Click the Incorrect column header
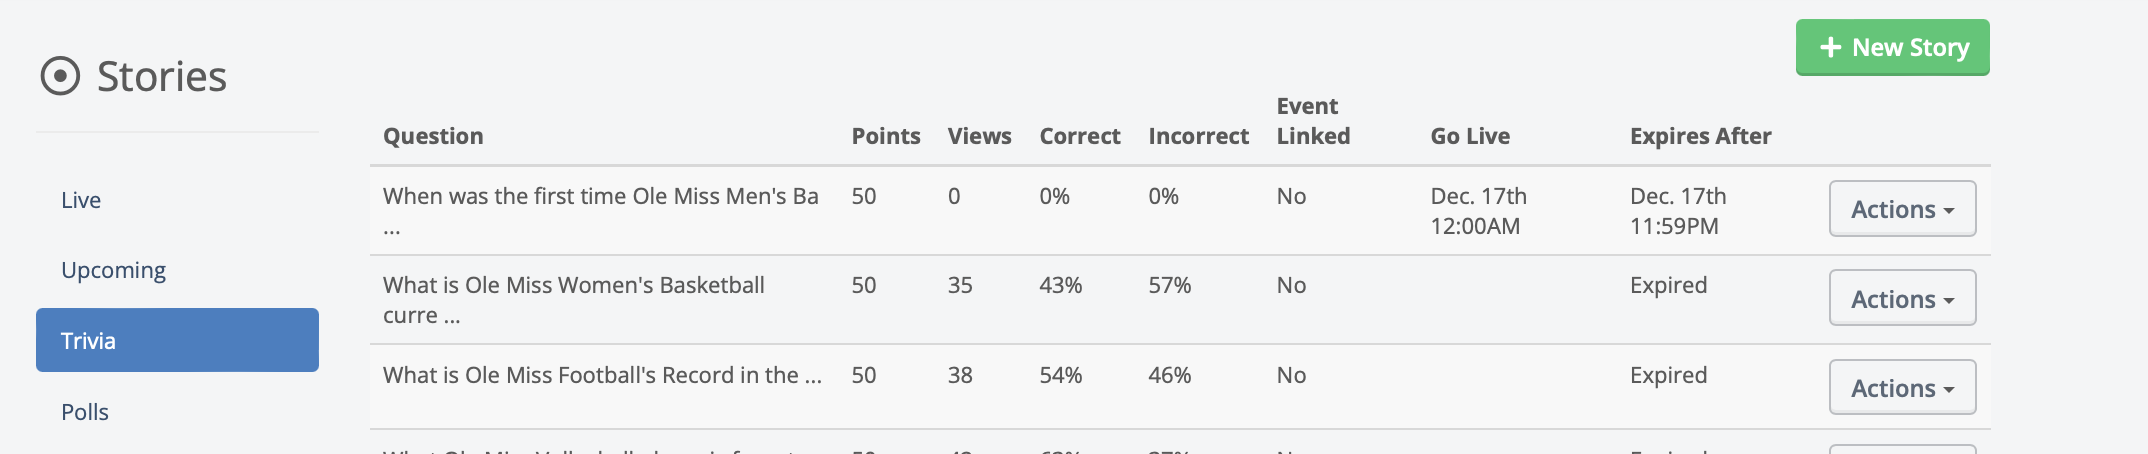 pyautogui.click(x=1198, y=136)
